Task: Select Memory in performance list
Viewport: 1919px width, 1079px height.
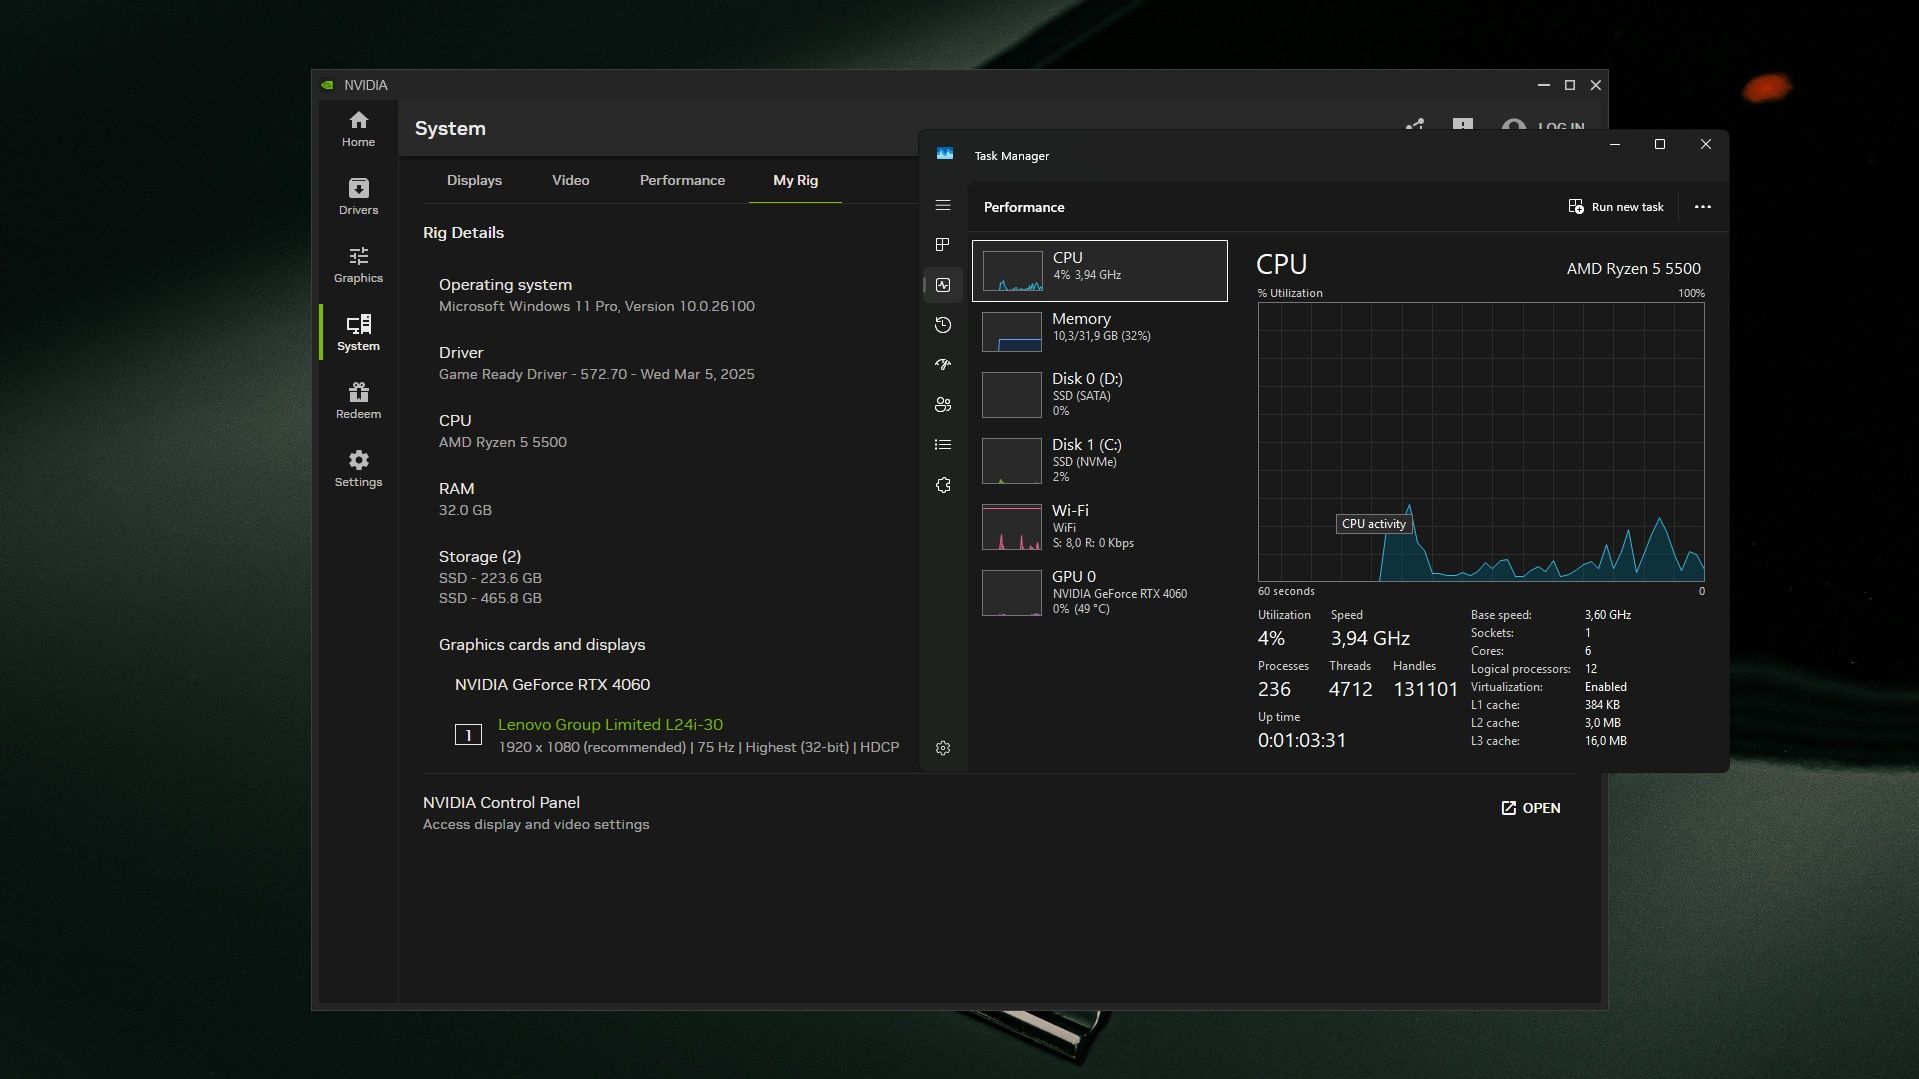Action: (x=1099, y=331)
